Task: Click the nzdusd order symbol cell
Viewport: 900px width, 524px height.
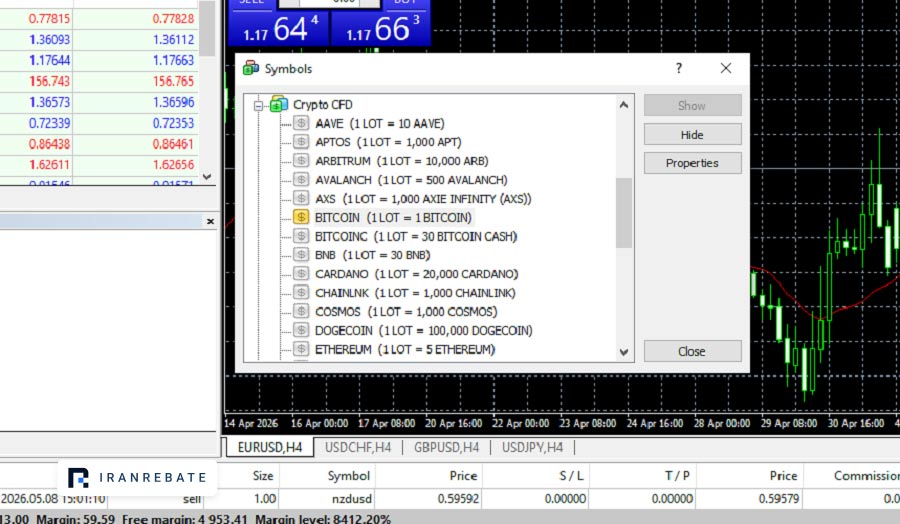Action: click(352, 499)
